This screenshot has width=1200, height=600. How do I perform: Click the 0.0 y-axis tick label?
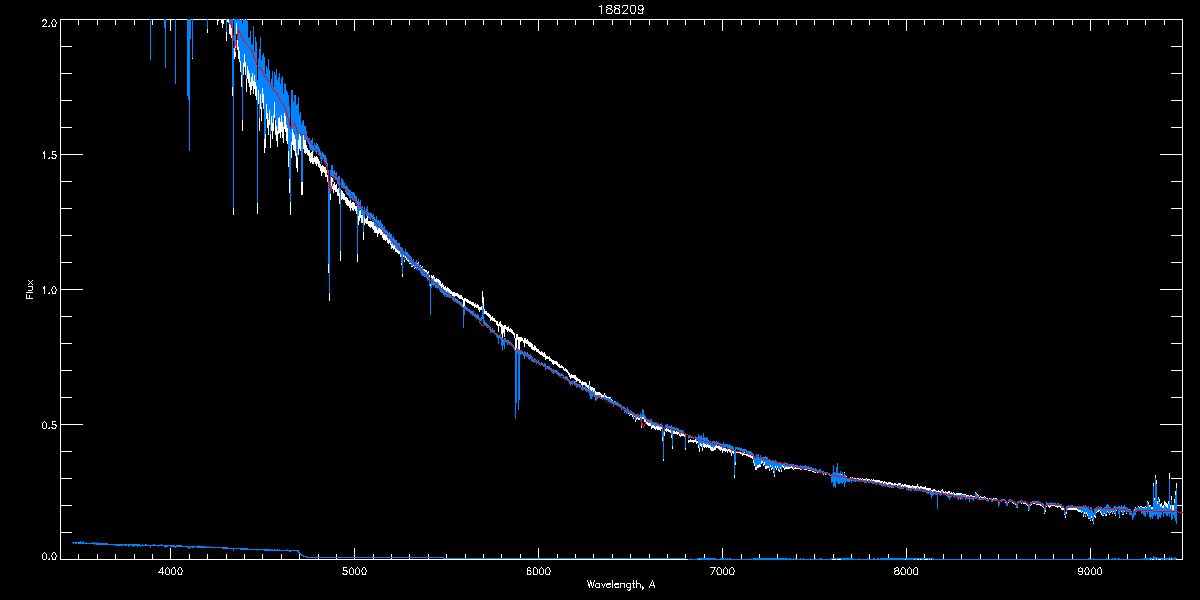pos(48,555)
